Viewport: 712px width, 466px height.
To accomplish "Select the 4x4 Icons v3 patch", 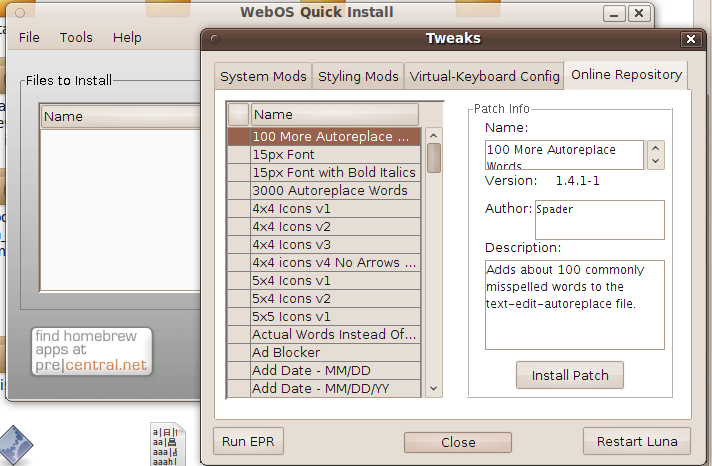I will coord(336,244).
